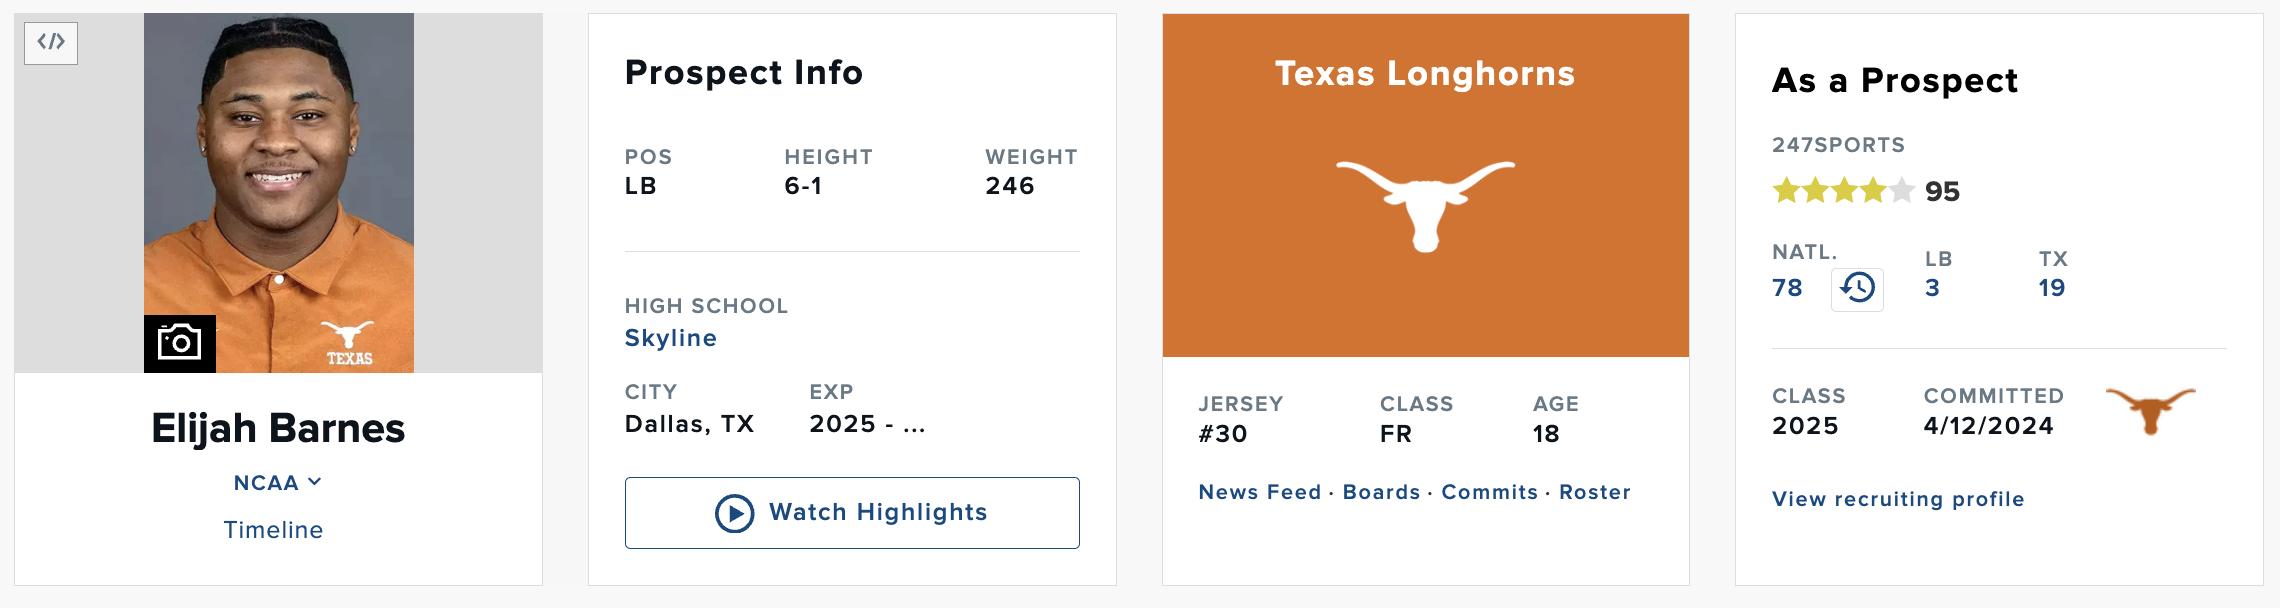Click the TX state rank 19
This screenshot has height=608, width=2280.
[x=2051, y=288]
